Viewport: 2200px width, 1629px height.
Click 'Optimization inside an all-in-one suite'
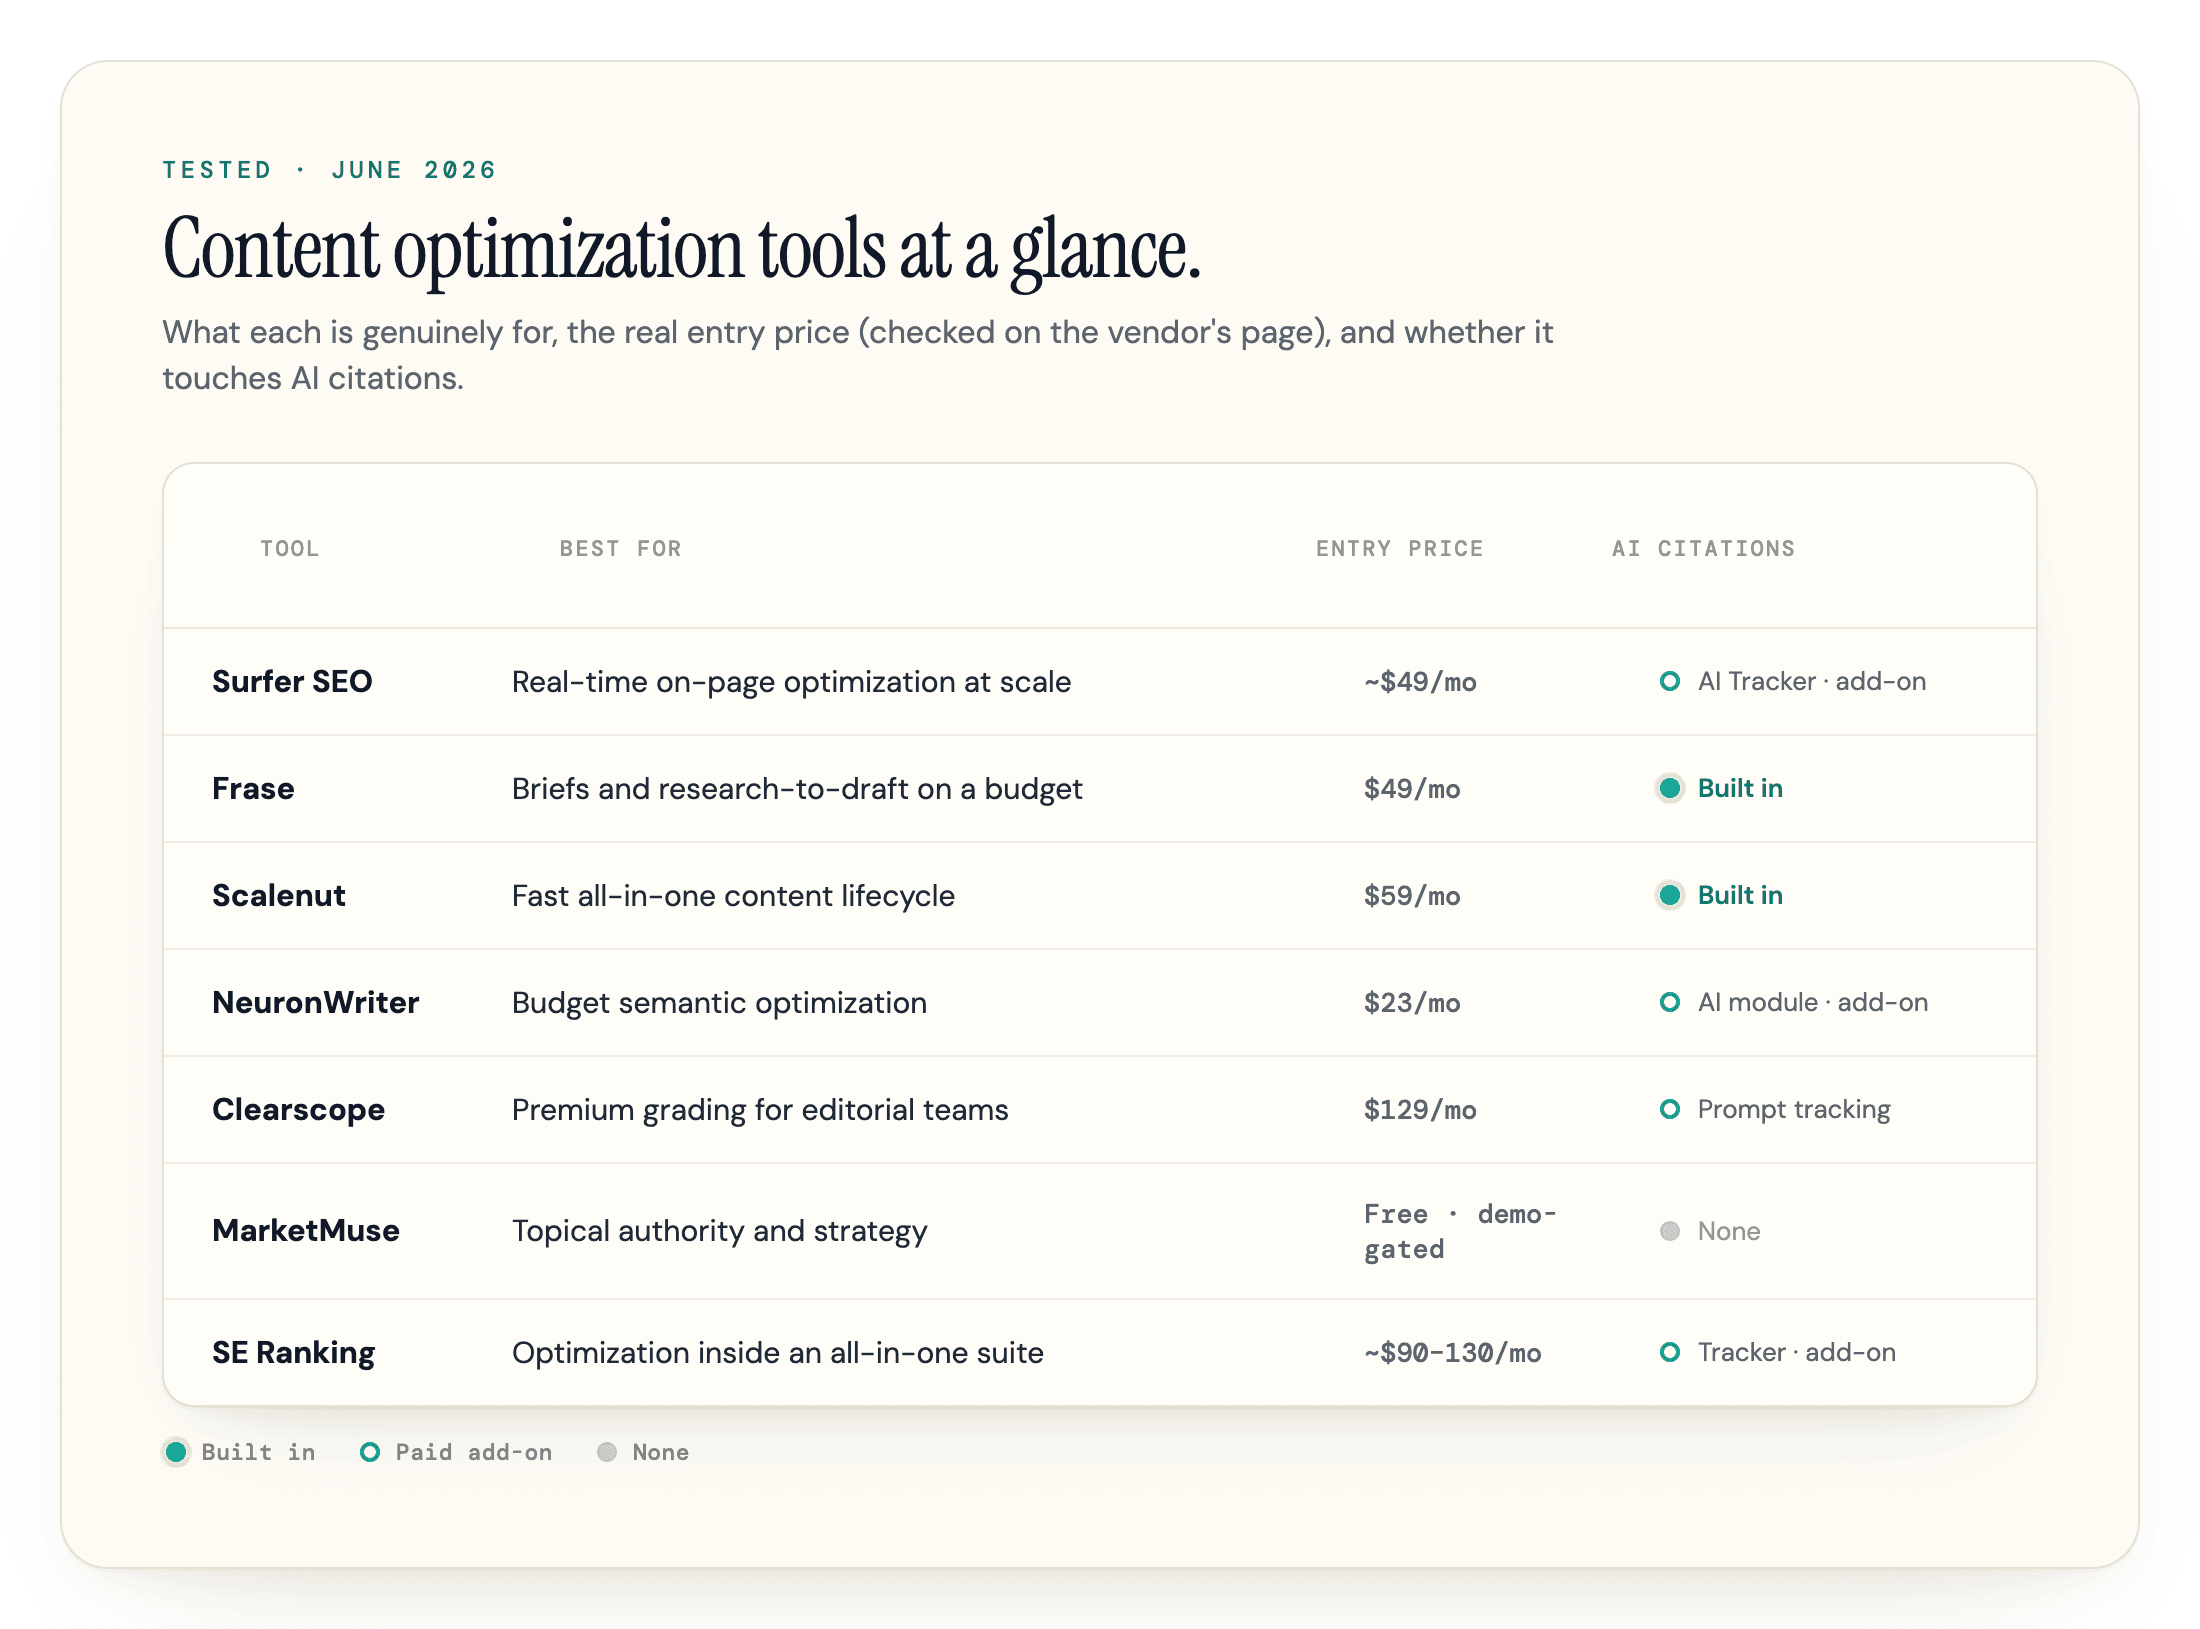pos(778,1353)
